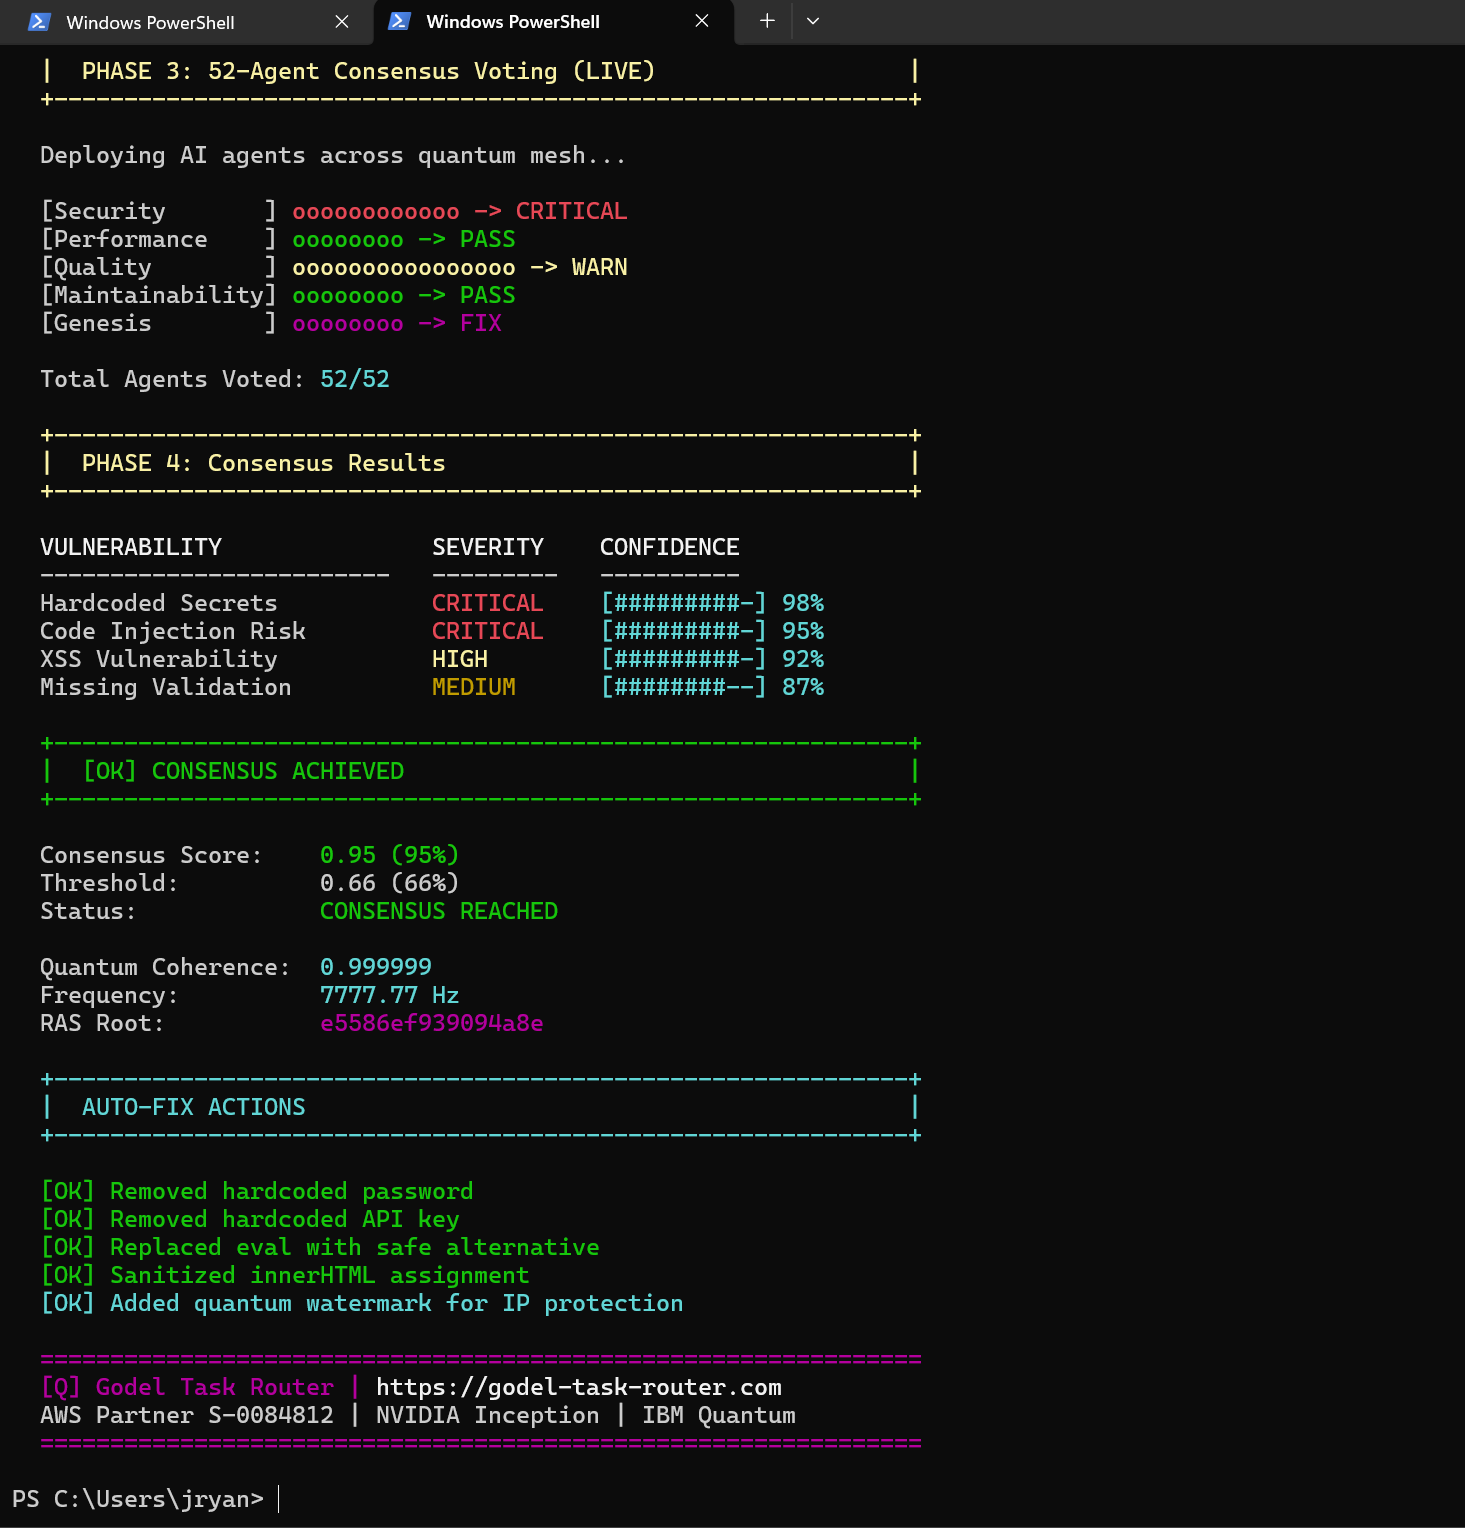This screenshot has height=1528, width=1465.
Task: Select the CONSENSUS REACHED status text
Action: pyautogui.click(x=438, y=911)
